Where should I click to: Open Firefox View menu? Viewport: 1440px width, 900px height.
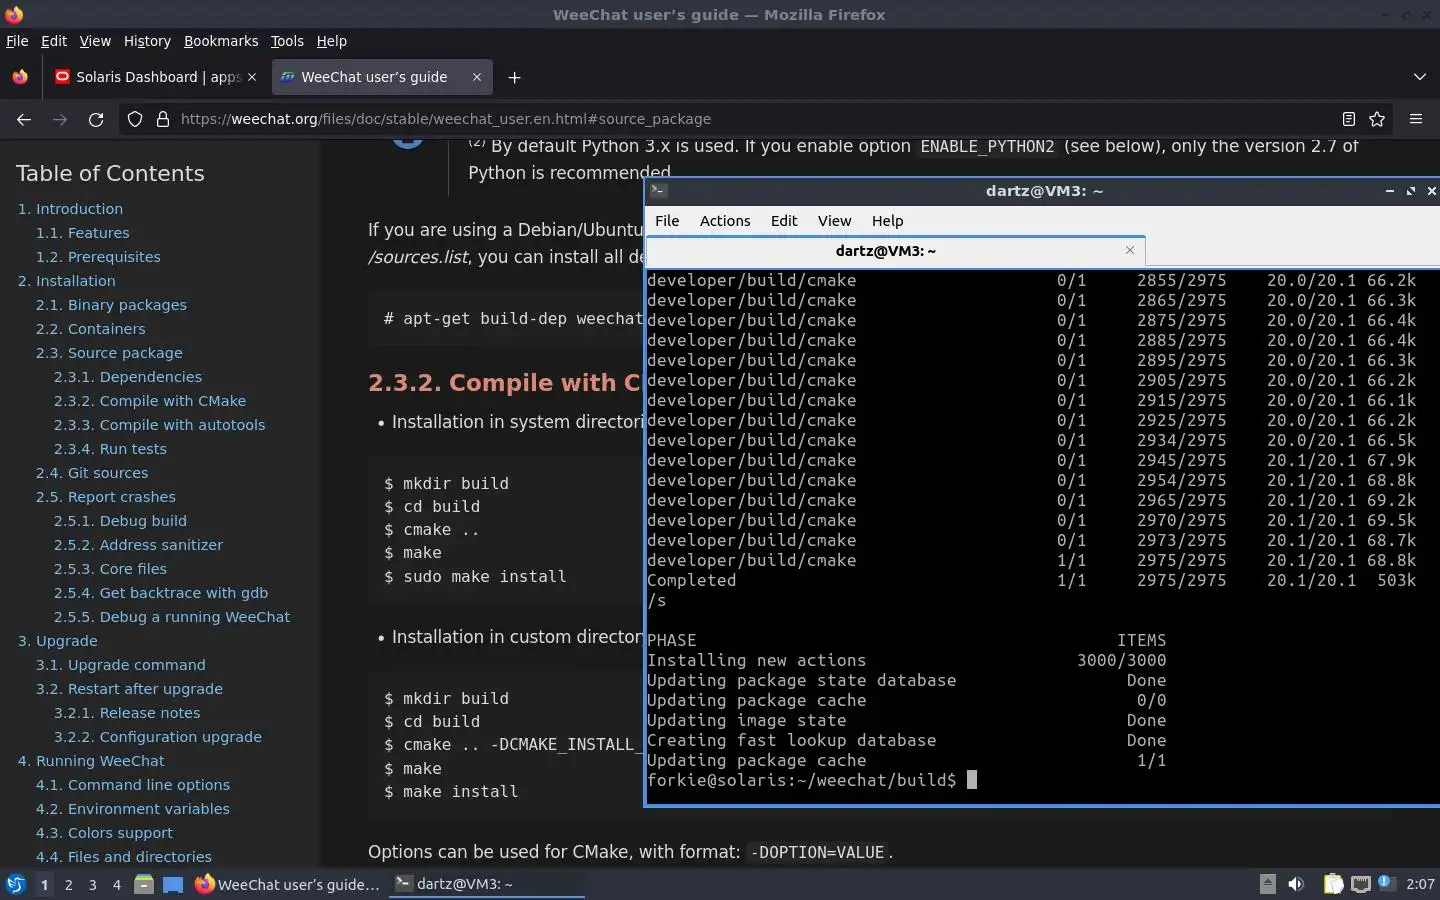tap(95, 41)
